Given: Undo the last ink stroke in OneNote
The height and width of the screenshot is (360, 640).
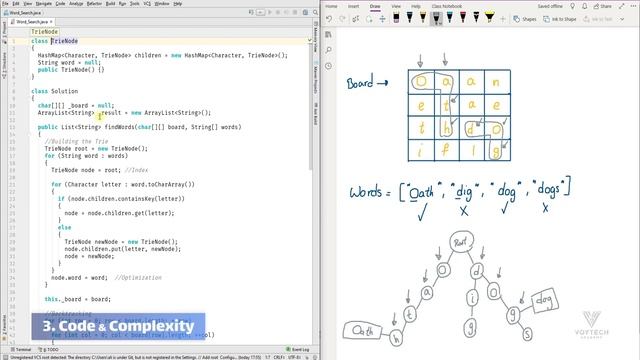Looking at the screenshot, I should [x=329, y=19].
